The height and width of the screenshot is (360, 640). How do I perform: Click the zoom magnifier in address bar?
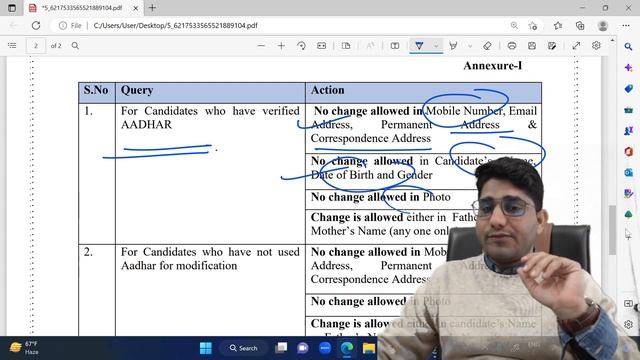click(514, 25)
